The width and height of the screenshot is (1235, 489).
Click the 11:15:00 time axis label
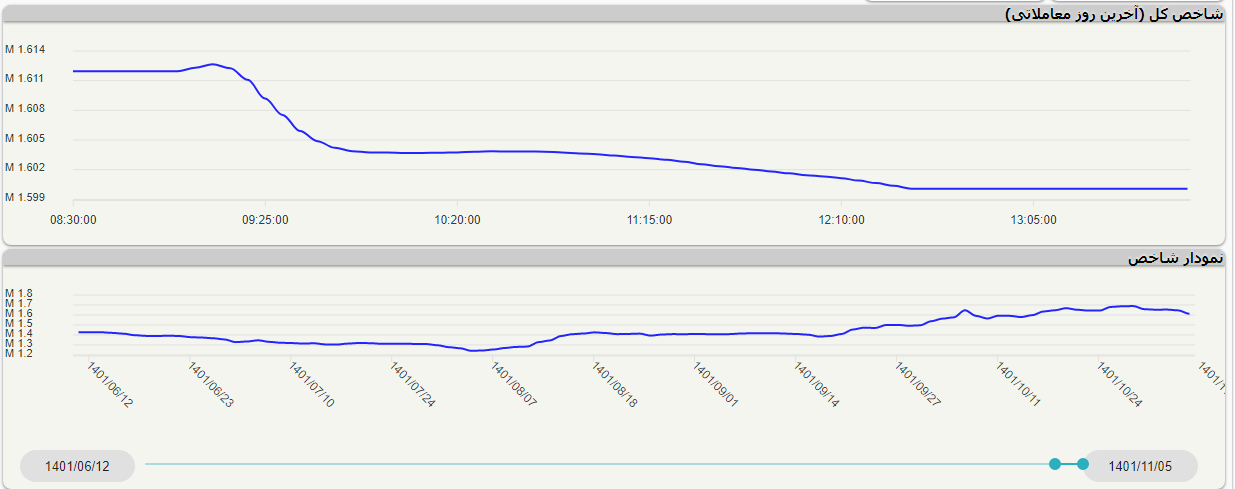coord(650,219)
